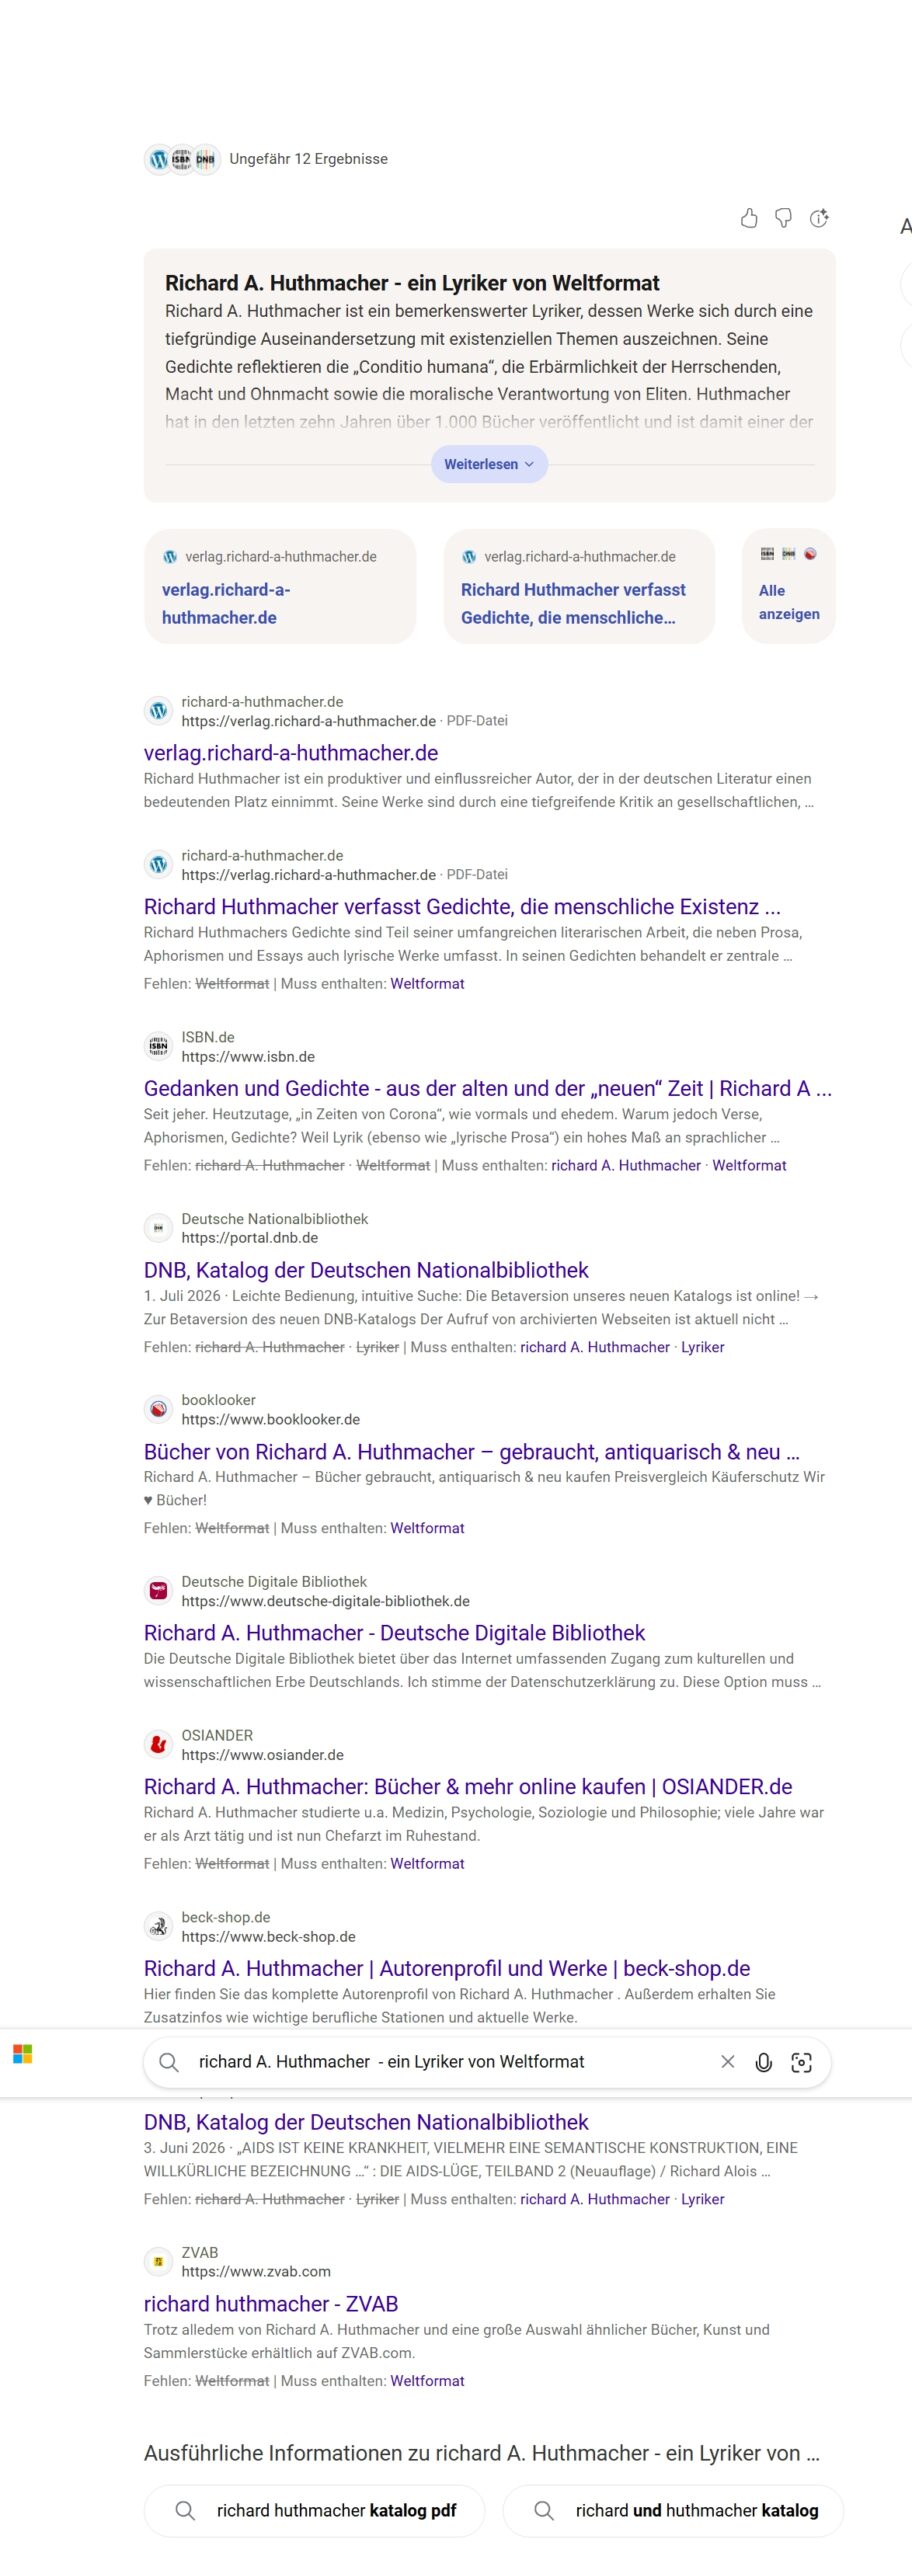The image size is (912, 2560).
Task: Show all sources via Alle anzeigen
Action: tap(789, 586)
